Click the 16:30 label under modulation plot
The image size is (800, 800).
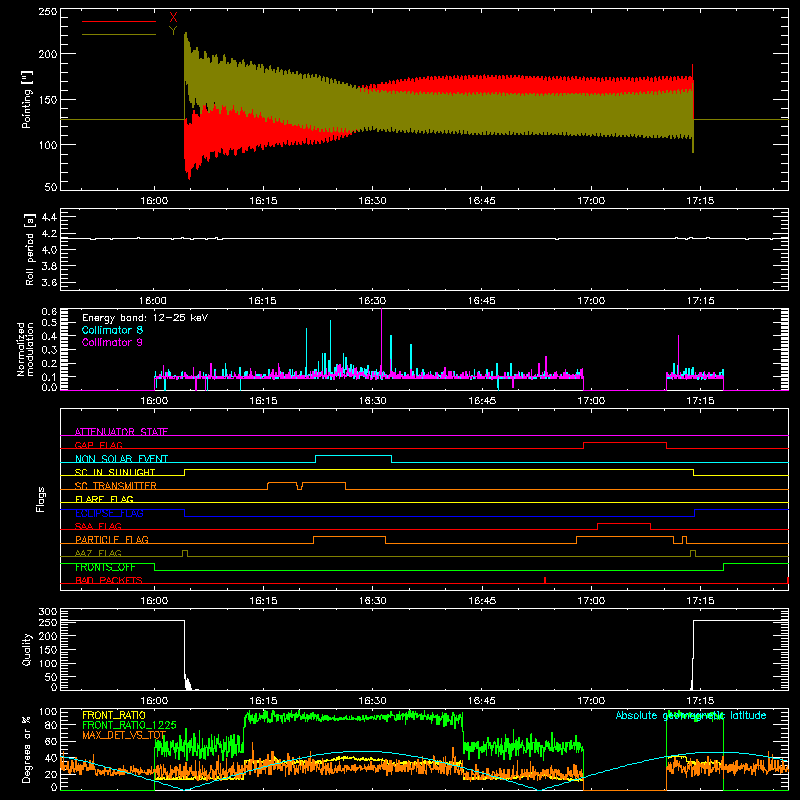372,401
